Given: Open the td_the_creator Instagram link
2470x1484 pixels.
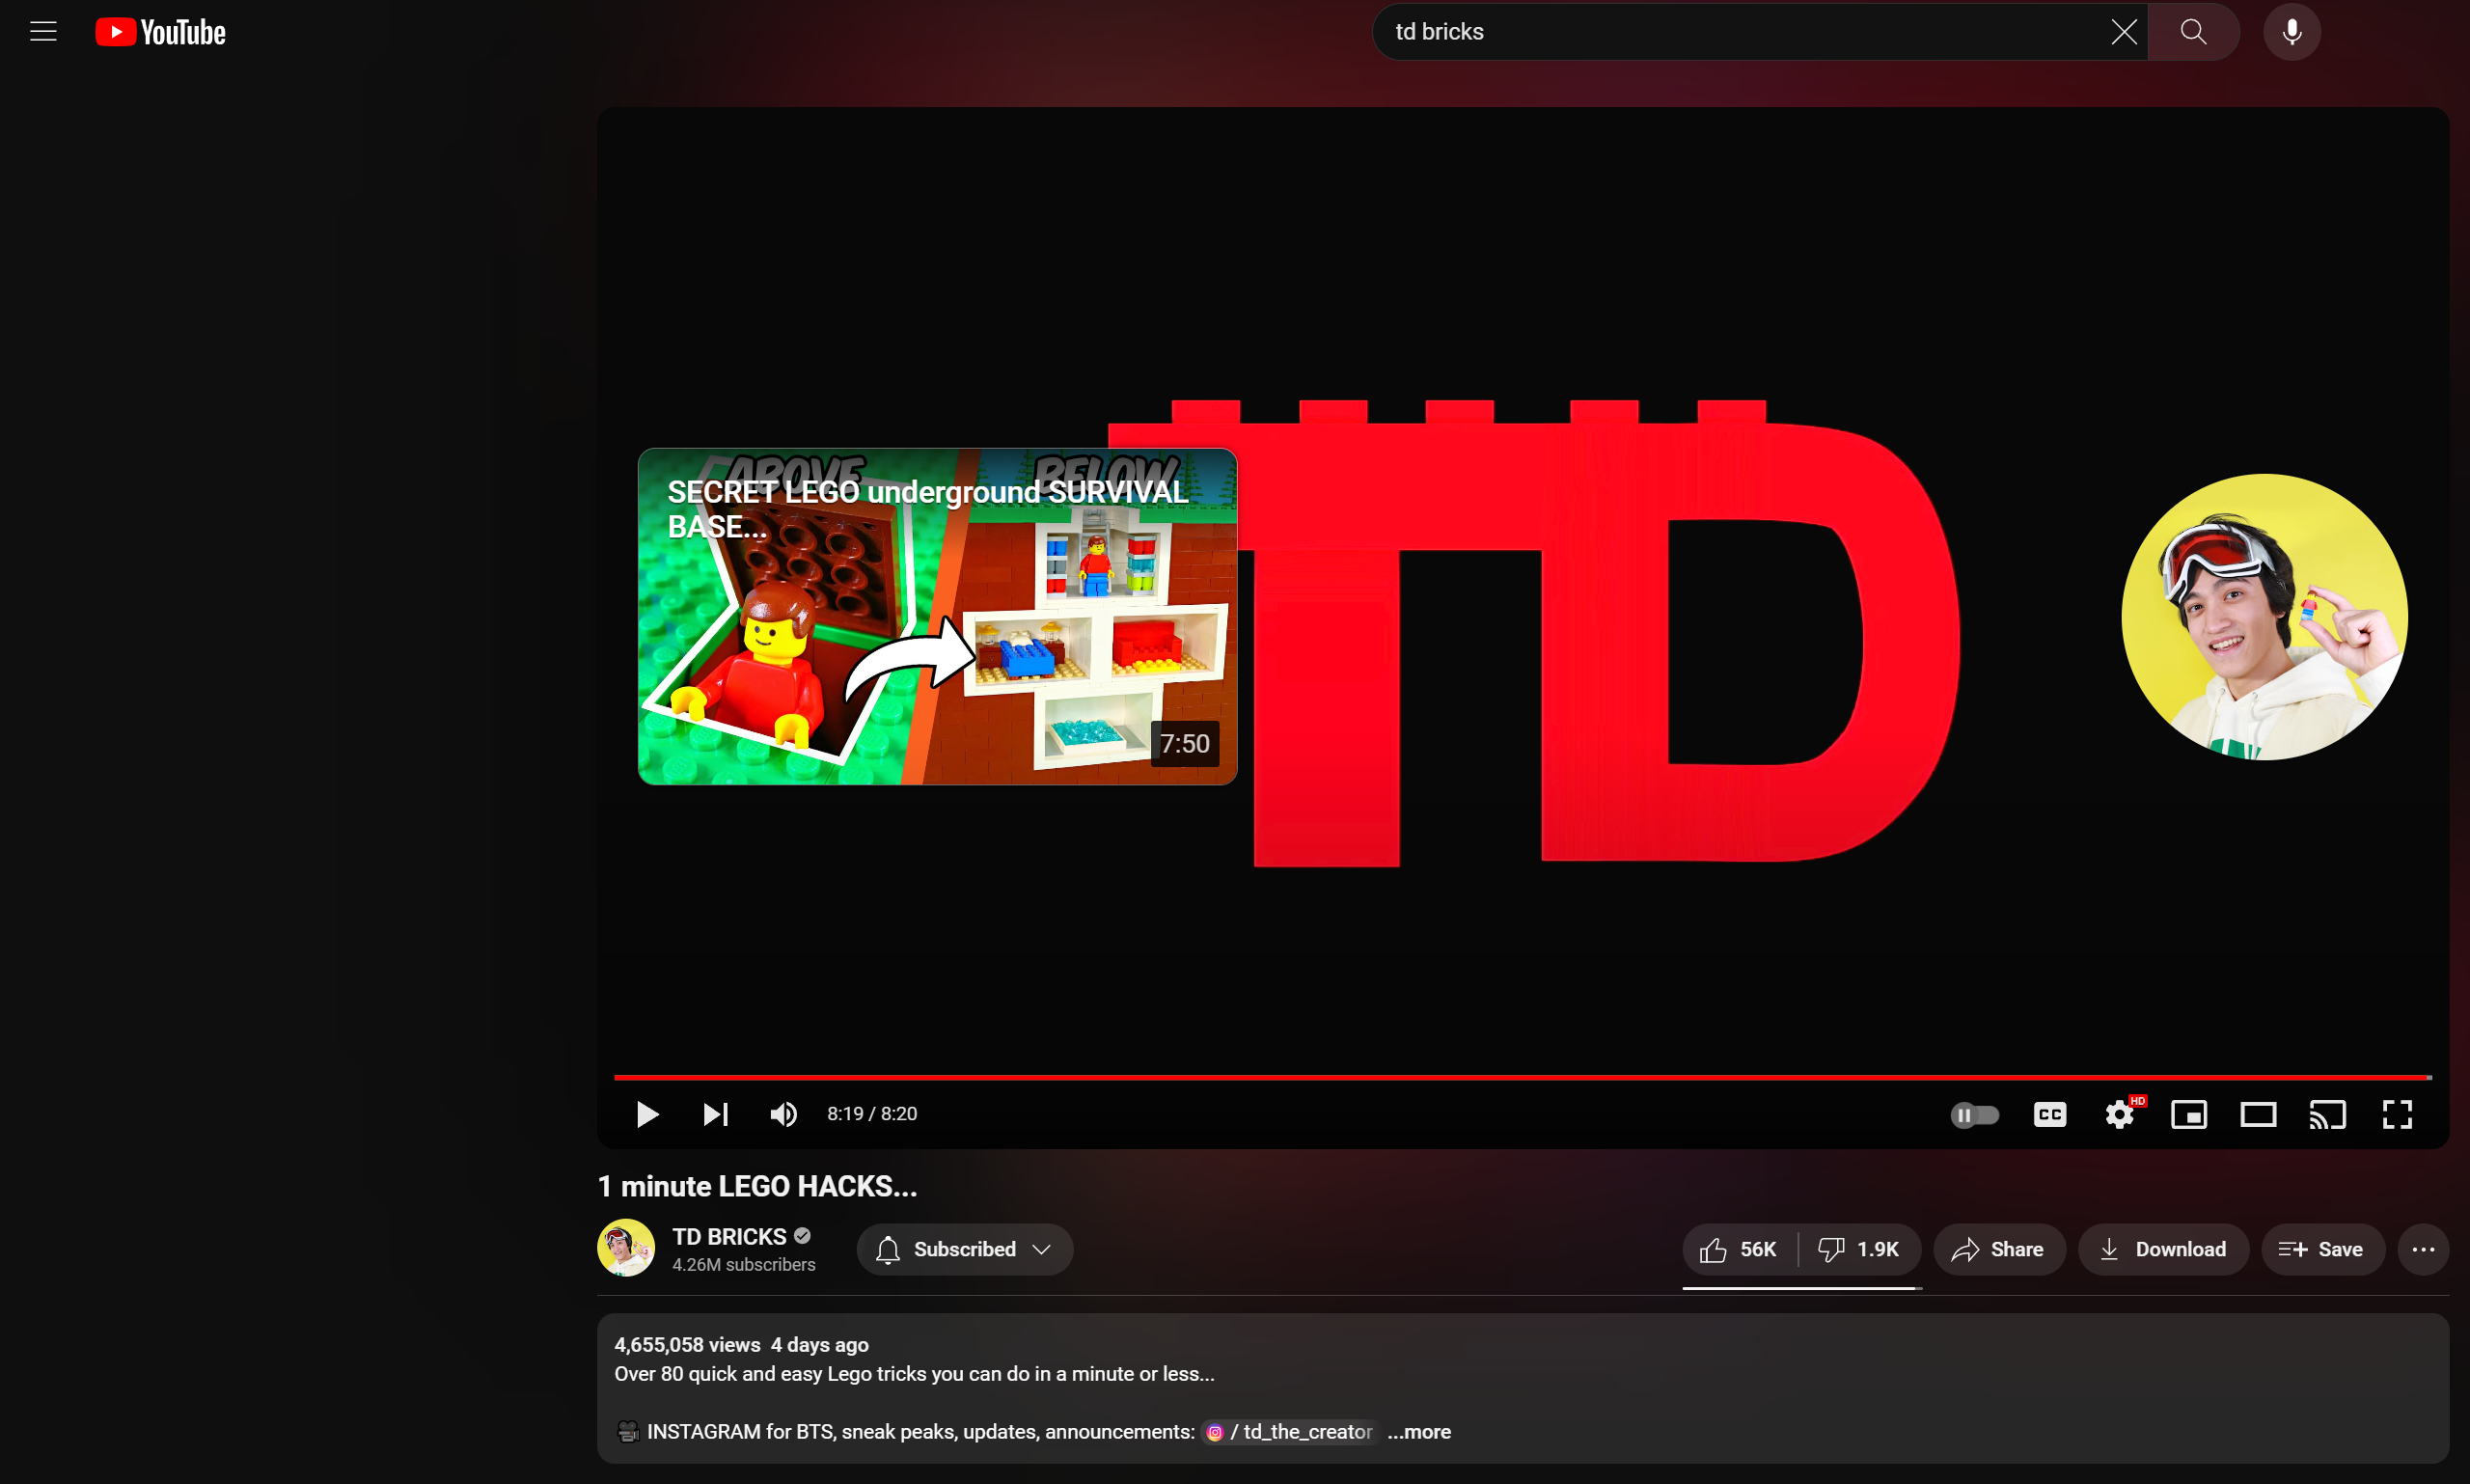Looking at the screenshot, I should 1289,1432.
